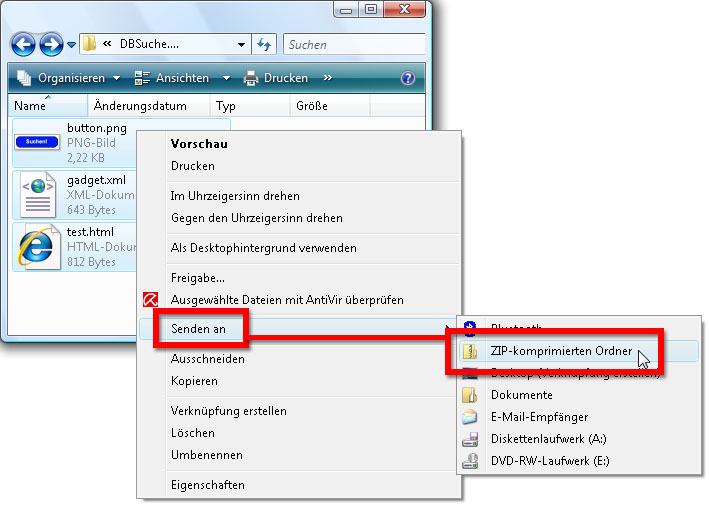Choose Diskettenlaufwerk (A:) drive icon

470,439
